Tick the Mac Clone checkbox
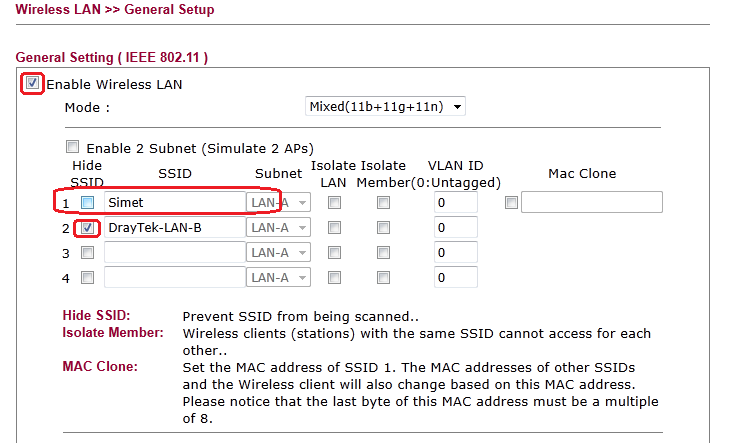Viewport: 729px width, 443px height. point(511,203)
